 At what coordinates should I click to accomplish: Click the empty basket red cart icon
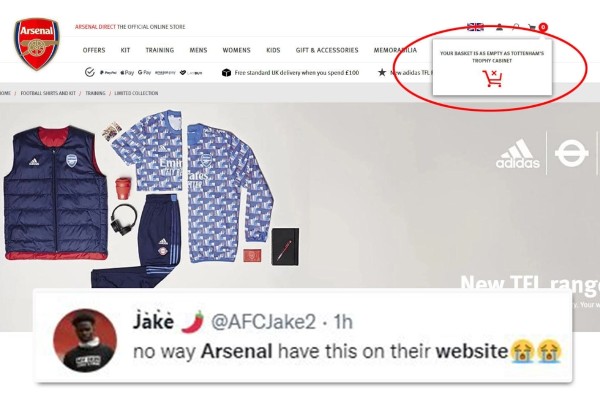(492, 78)
